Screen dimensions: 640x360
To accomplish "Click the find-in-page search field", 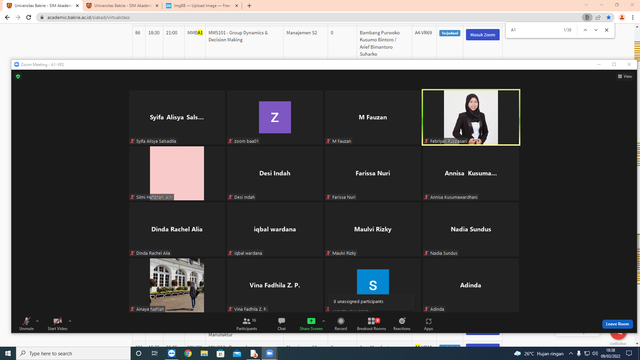I will pyautogui.click(x=535, y=30).
